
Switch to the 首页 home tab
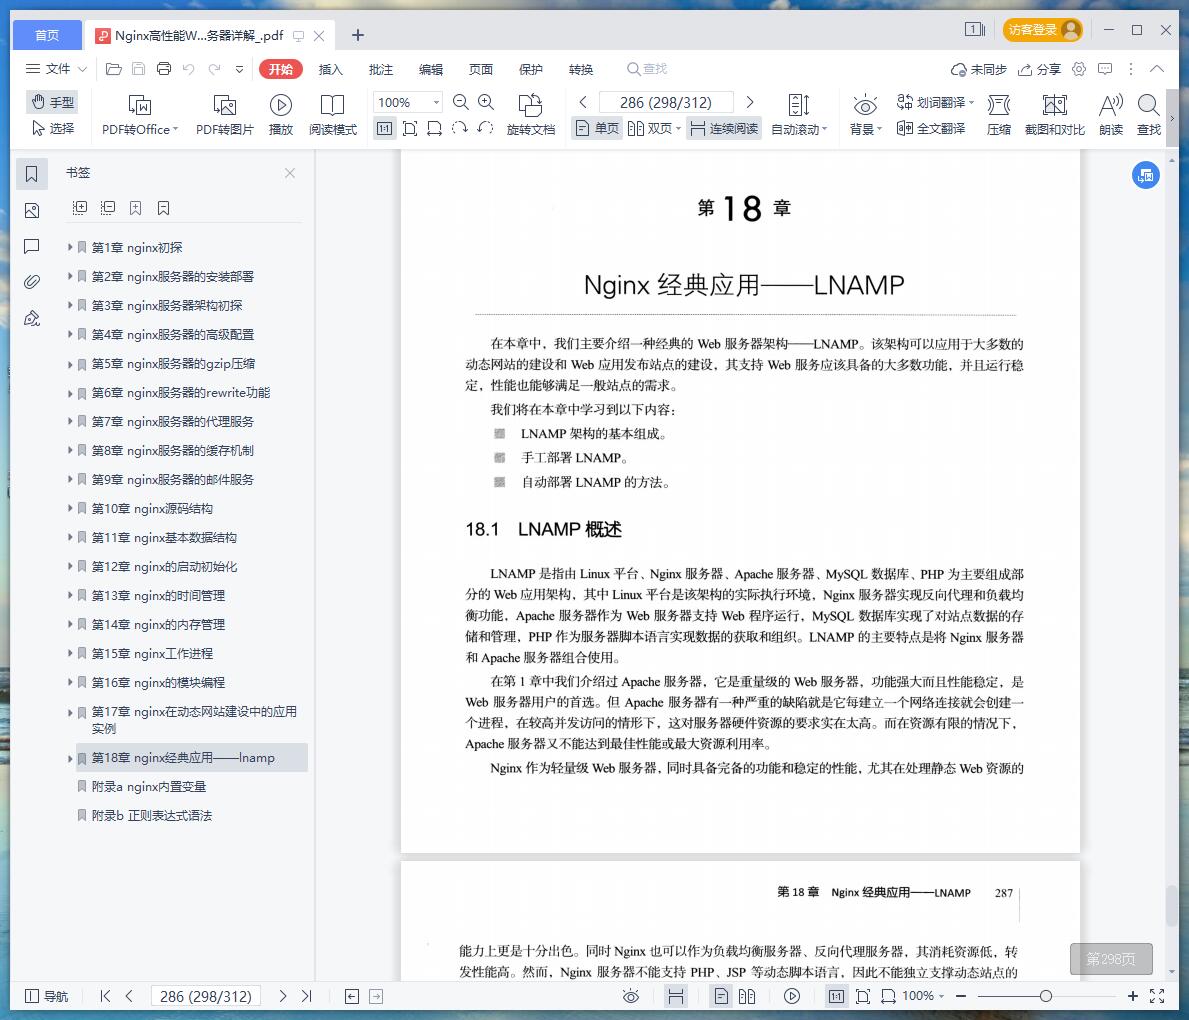[x=47, y=35]
